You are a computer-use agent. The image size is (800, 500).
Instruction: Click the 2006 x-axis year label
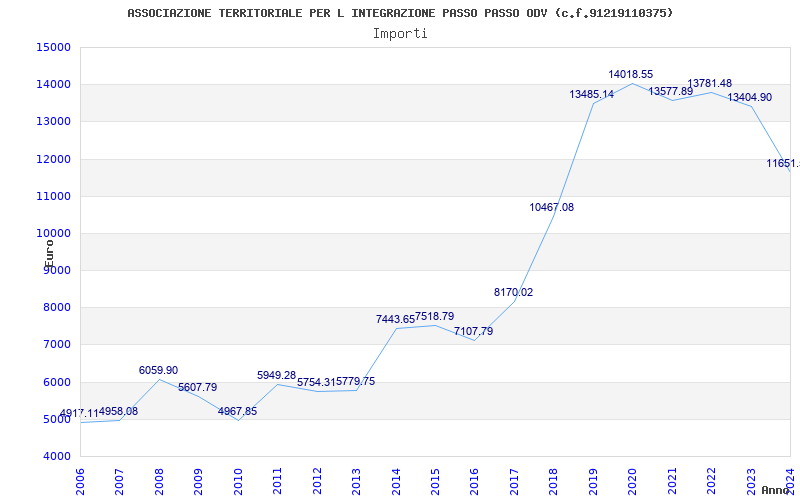(x=80, y=482)
